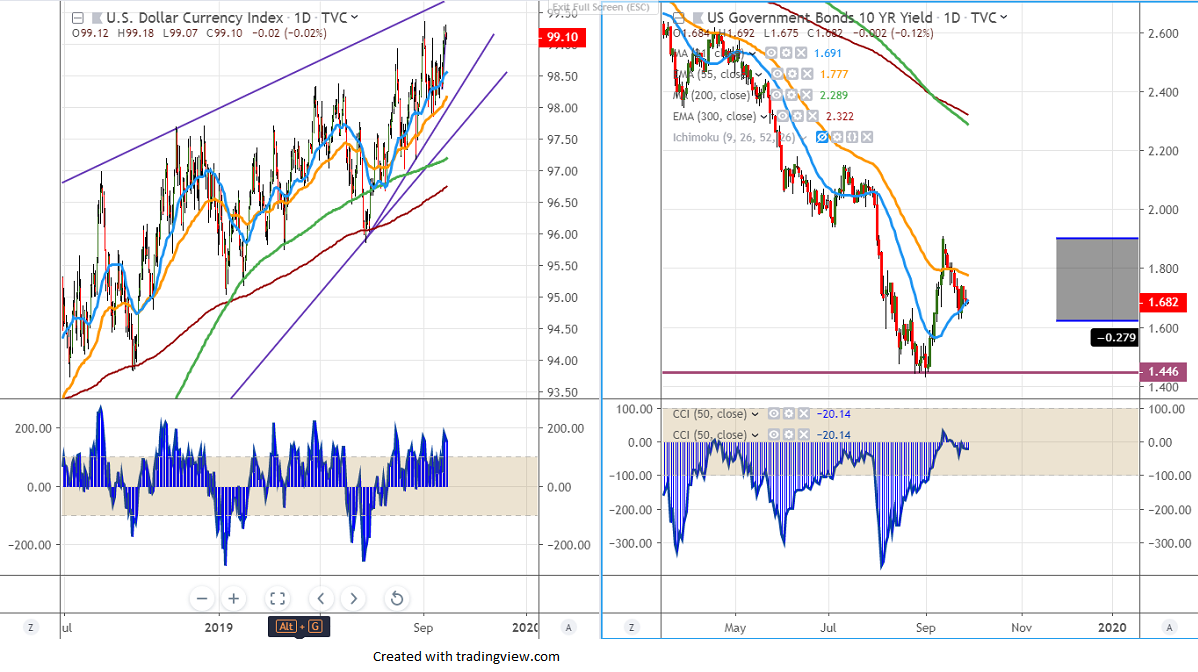Image resolution: width=1198 pixels, height=672 pixels.
Task: Open settings for the second CCI indicator row
Action: tap(788, 435)
